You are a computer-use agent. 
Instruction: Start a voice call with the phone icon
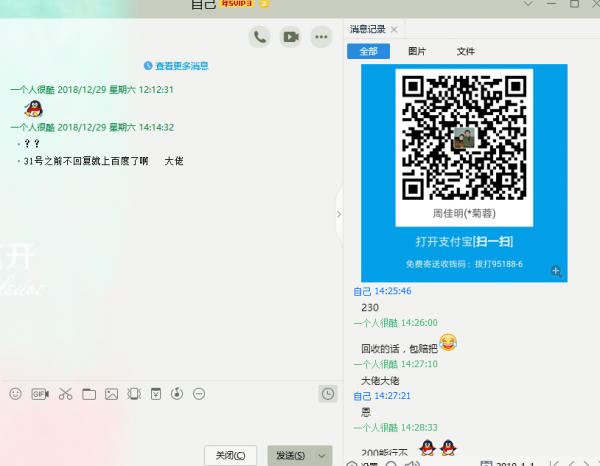[260, 37]
